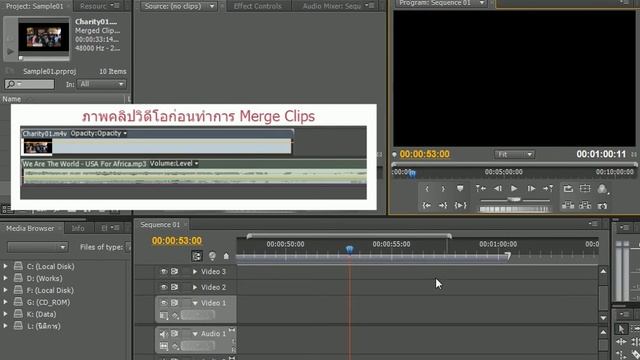Click the Extract button

pyautogui.click(x=585, y=205)
